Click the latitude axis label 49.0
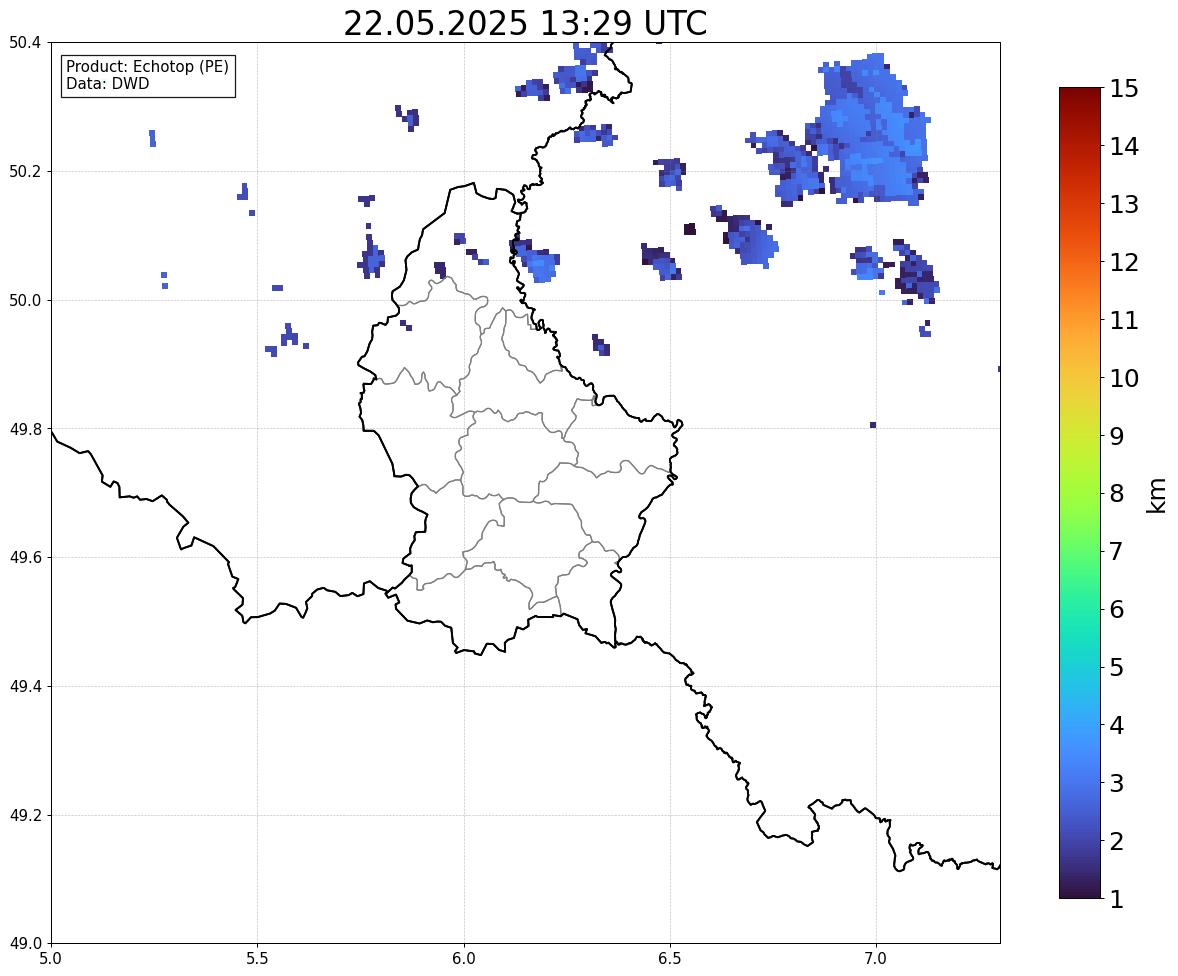 click(x=25, y=944)
